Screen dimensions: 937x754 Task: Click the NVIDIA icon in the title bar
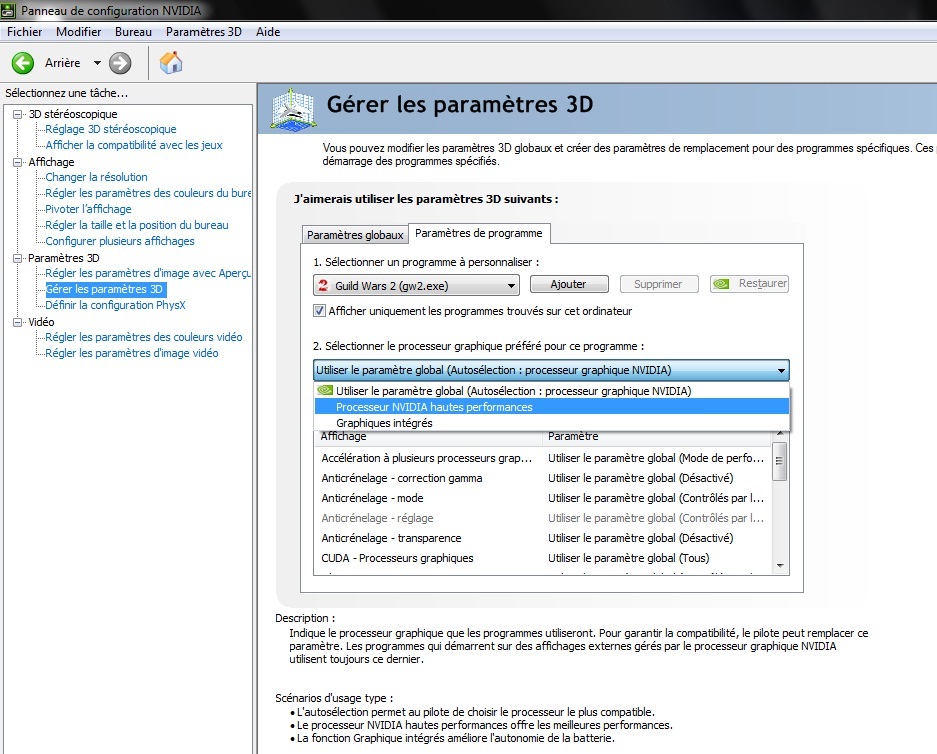[8, 11]
